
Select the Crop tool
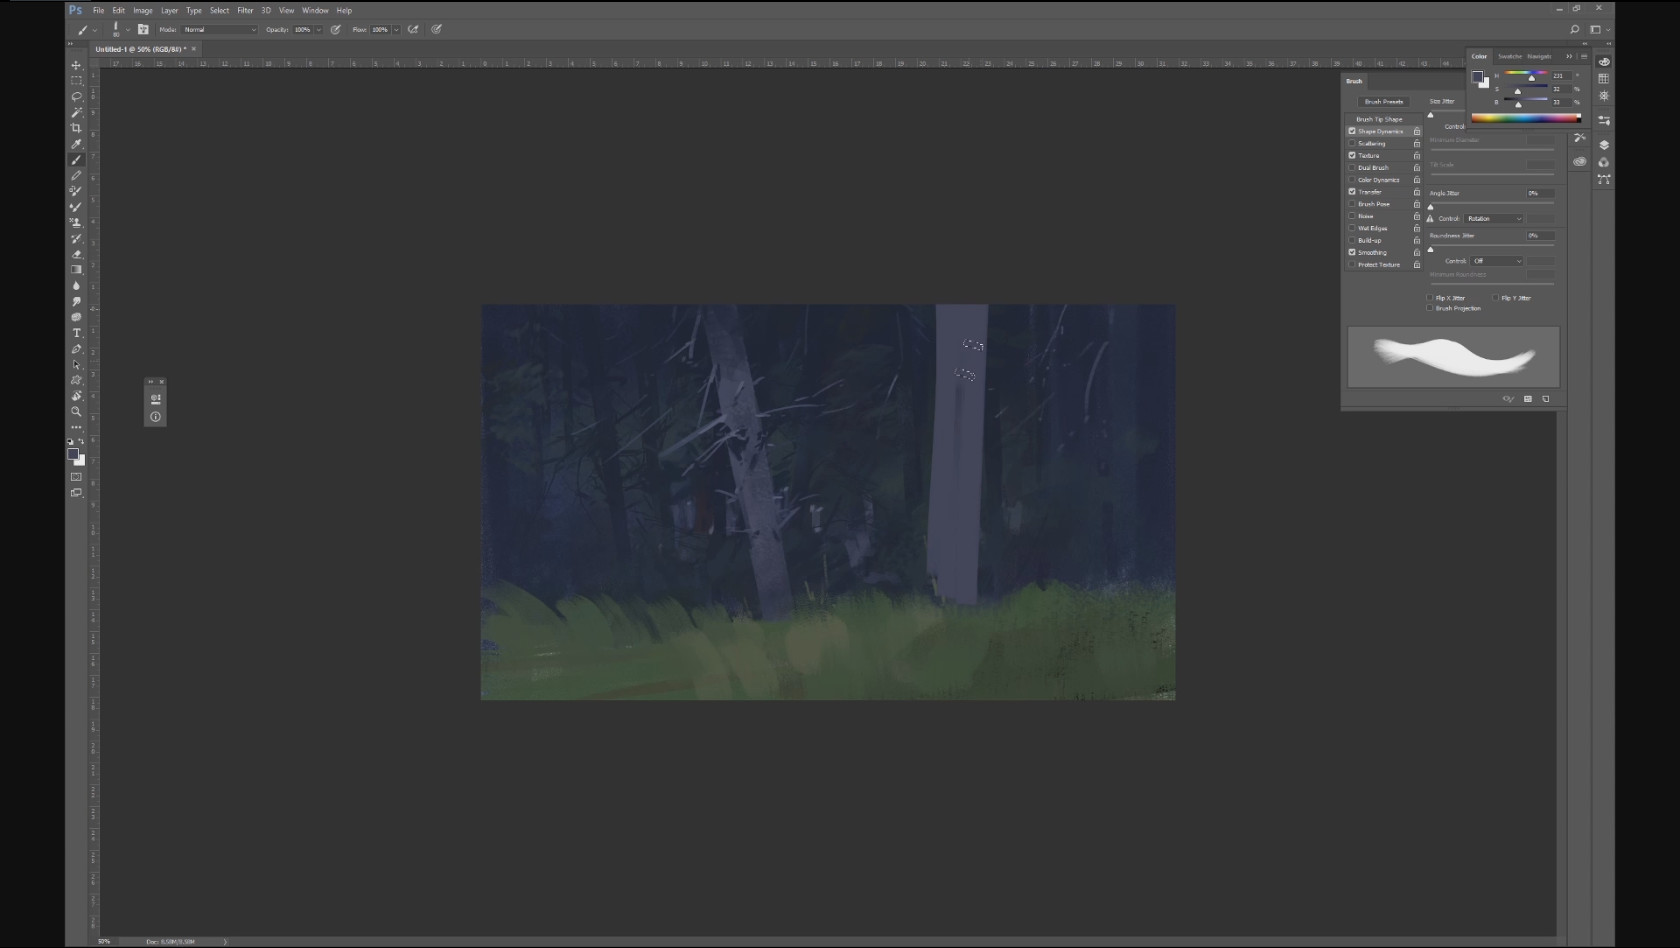pyautogui.click(x=76, y=128)
